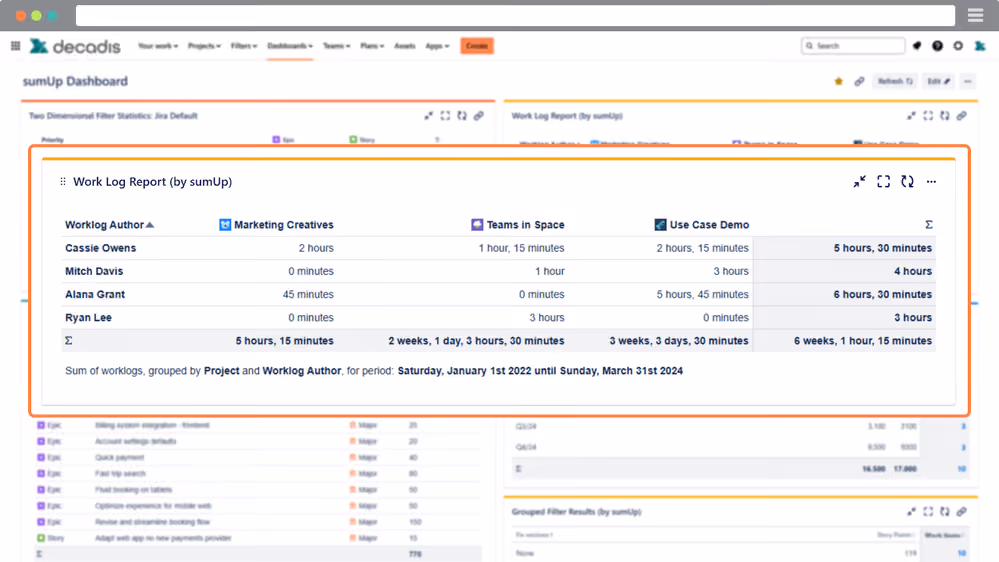Open the Assets menu item
This screenshot has width=999, height=562.
(x=405, y=46)
